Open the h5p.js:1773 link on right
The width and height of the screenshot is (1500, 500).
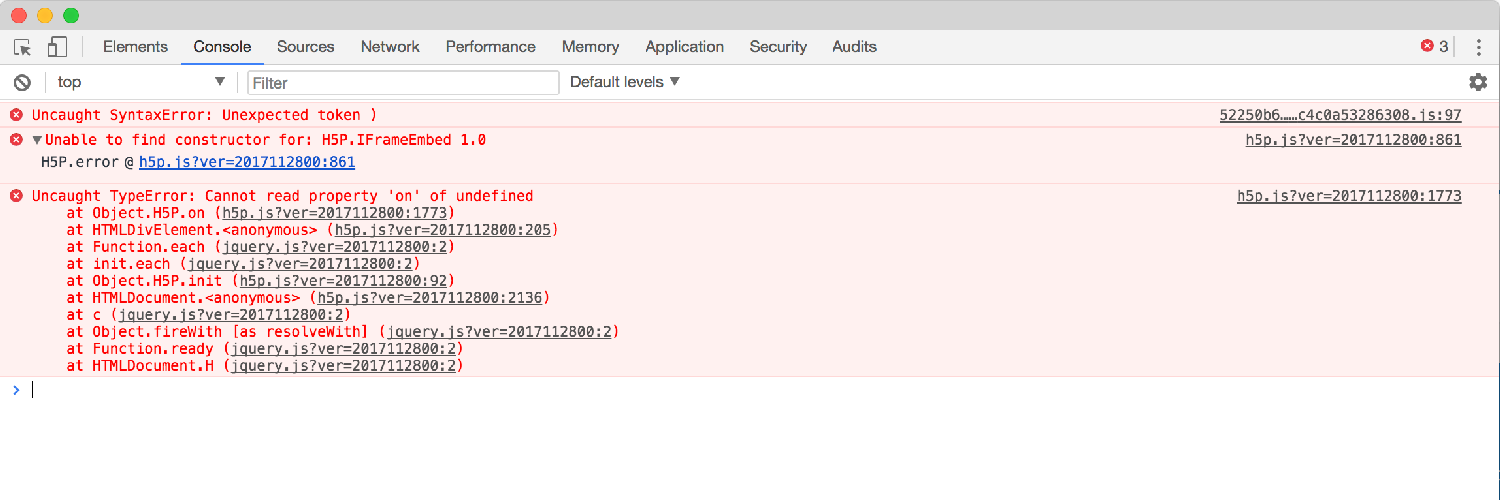click(1349, 196)
